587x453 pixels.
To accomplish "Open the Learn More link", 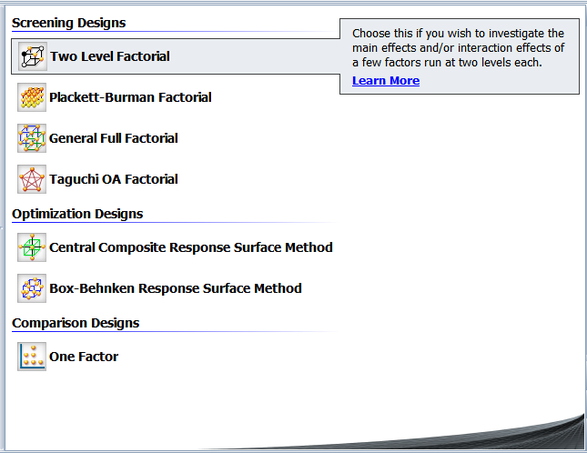I will coord(386,80).
